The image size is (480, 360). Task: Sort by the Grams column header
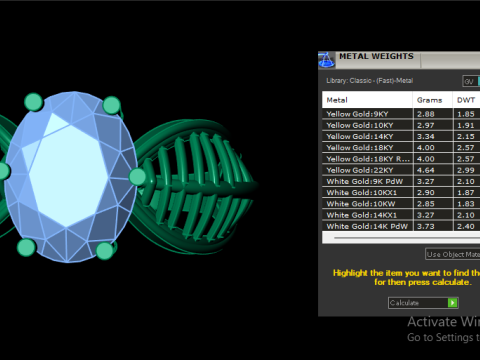coord(433,100)
